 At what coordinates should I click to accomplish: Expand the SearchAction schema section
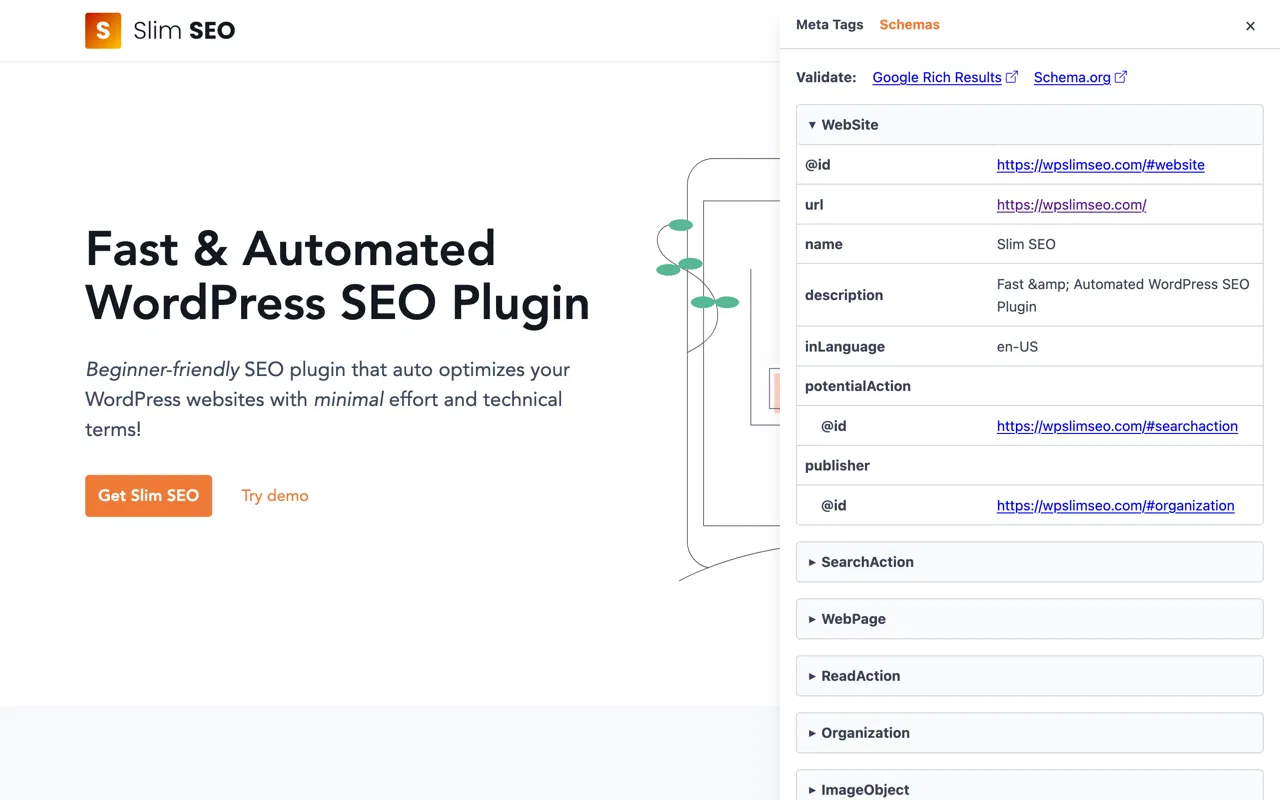click(x=867, y=562)
